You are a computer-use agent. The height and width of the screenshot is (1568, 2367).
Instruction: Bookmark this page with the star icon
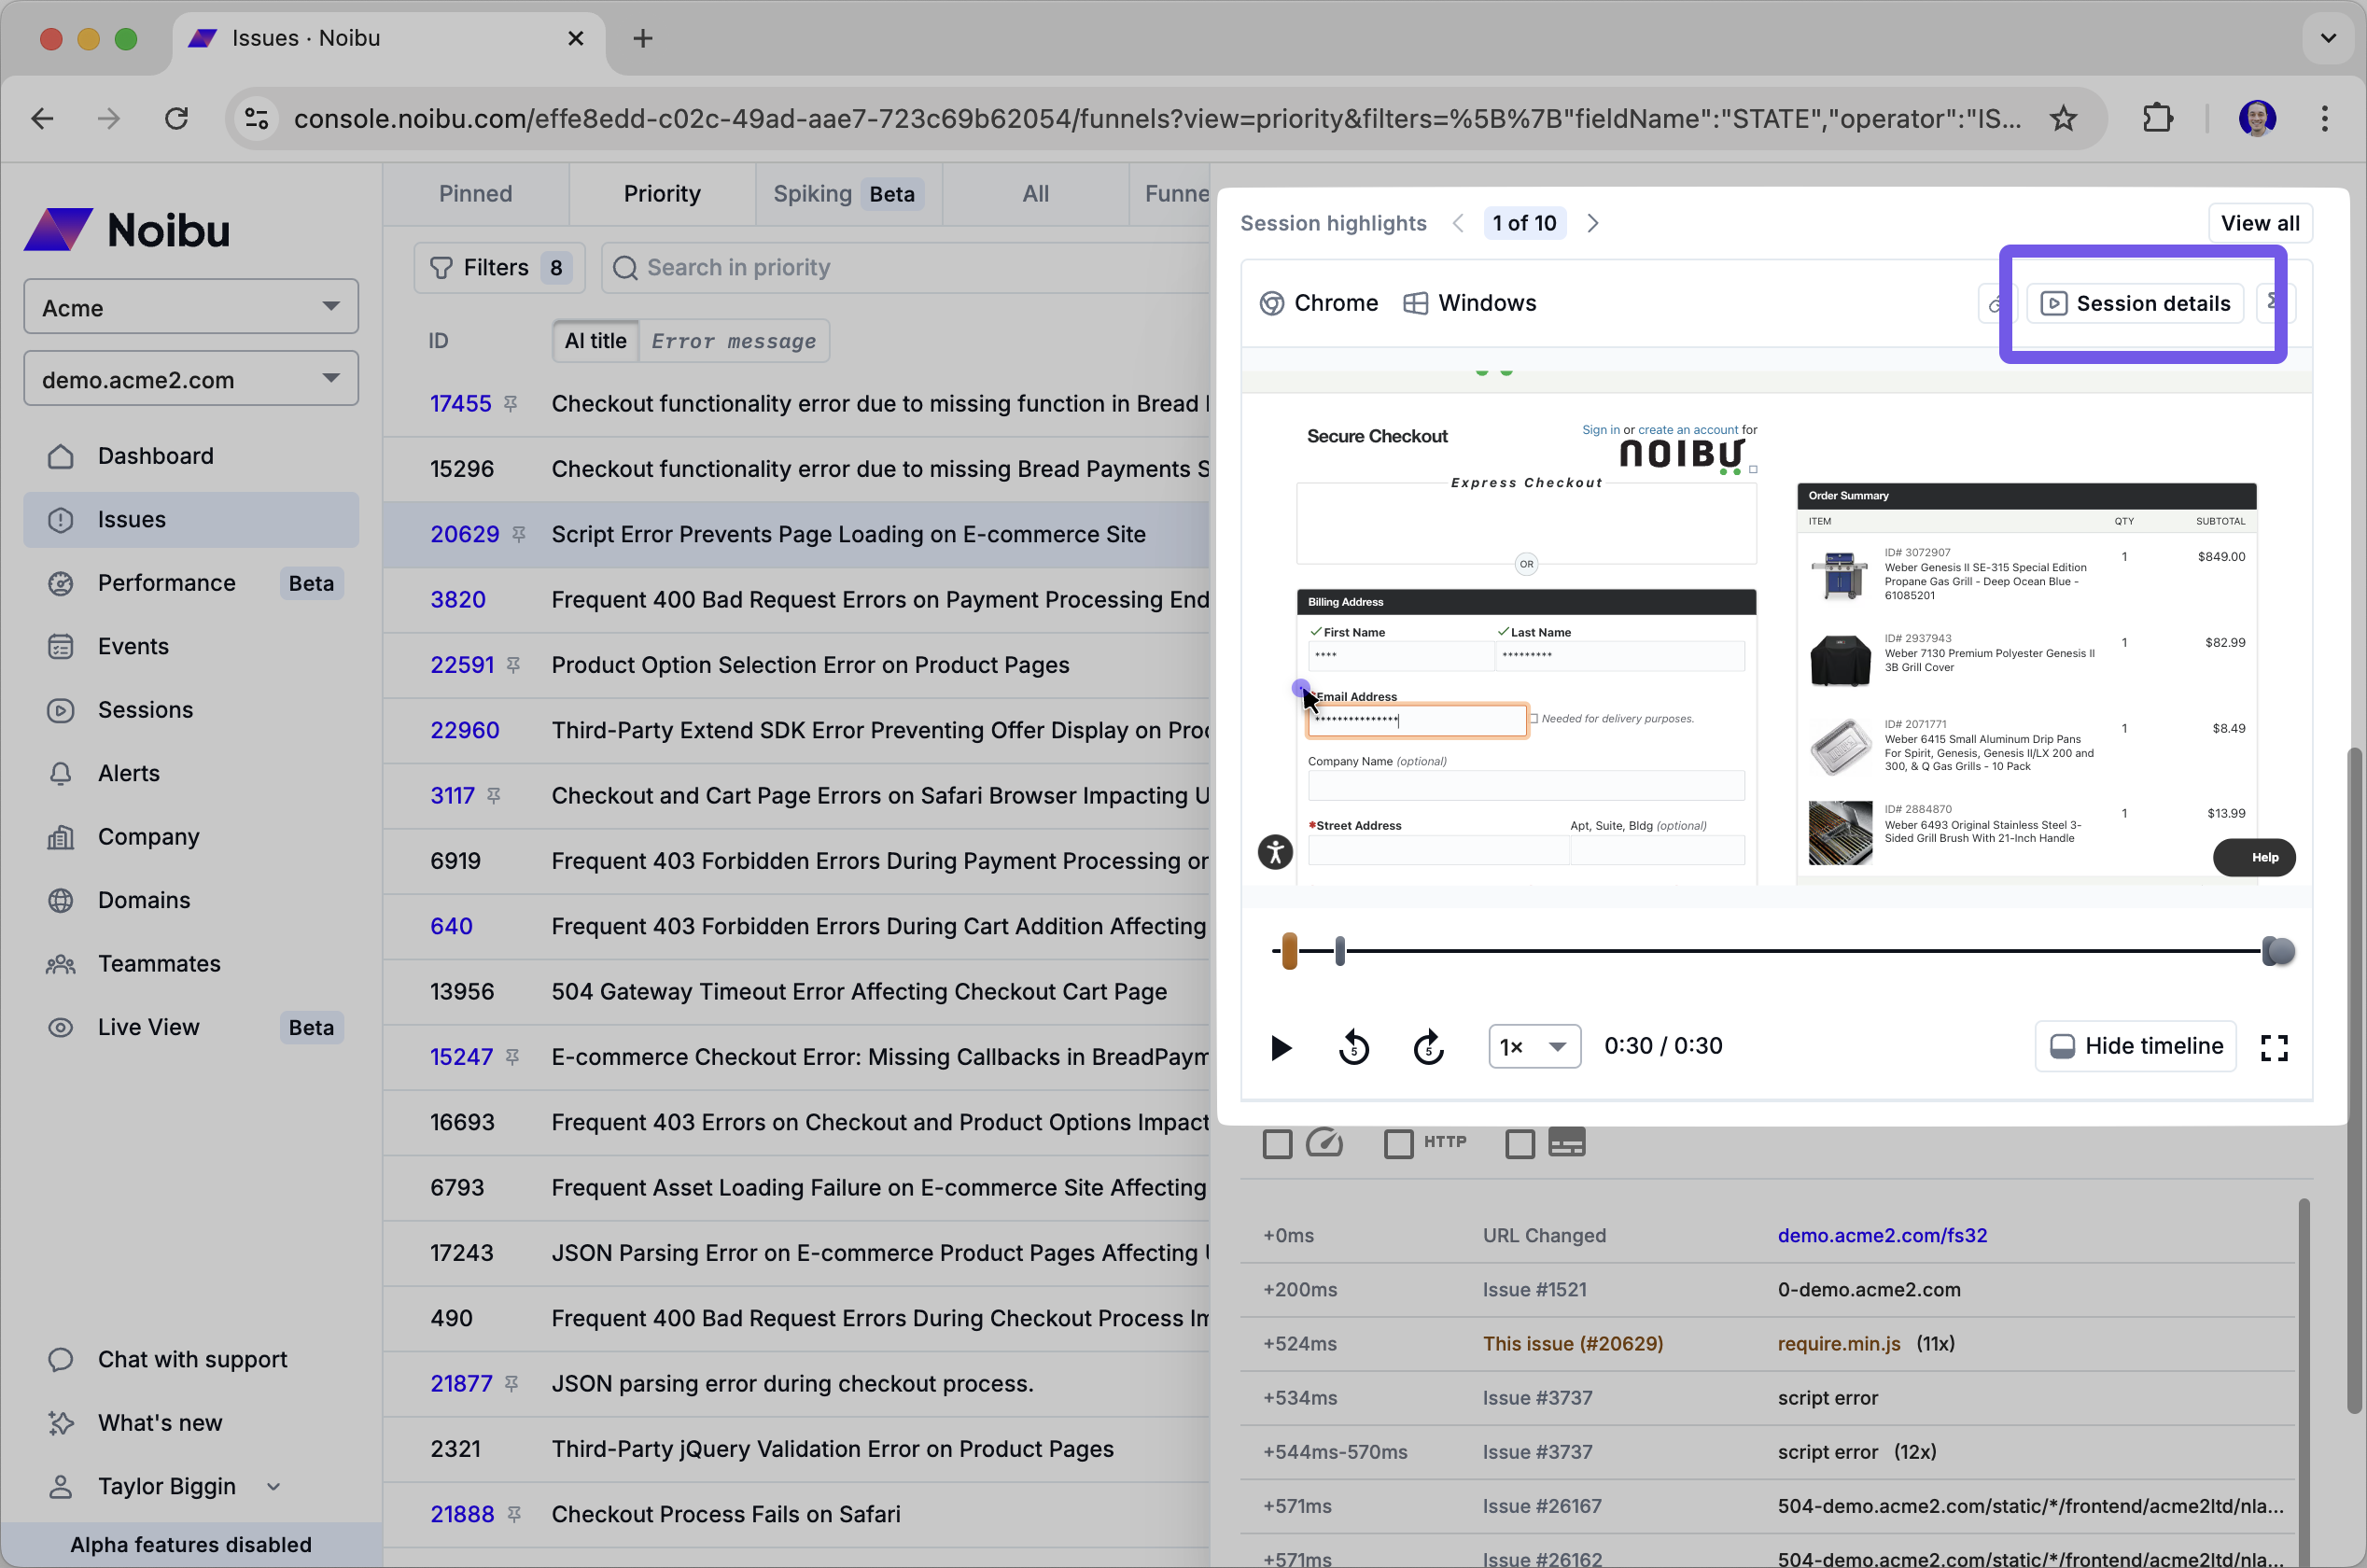(x=2063, y=118)
